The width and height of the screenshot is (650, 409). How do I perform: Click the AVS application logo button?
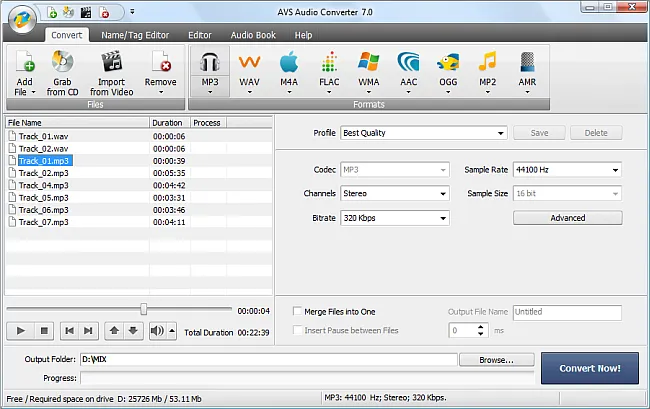22,19
